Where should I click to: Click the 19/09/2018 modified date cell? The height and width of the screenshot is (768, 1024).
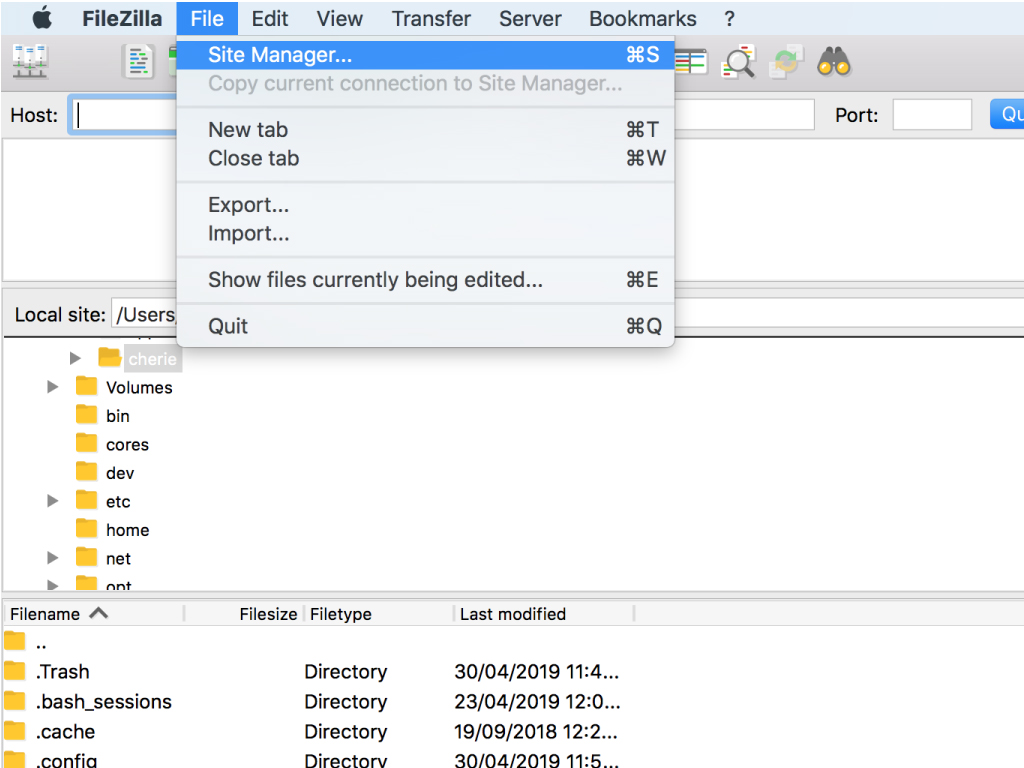click(536, 731)
